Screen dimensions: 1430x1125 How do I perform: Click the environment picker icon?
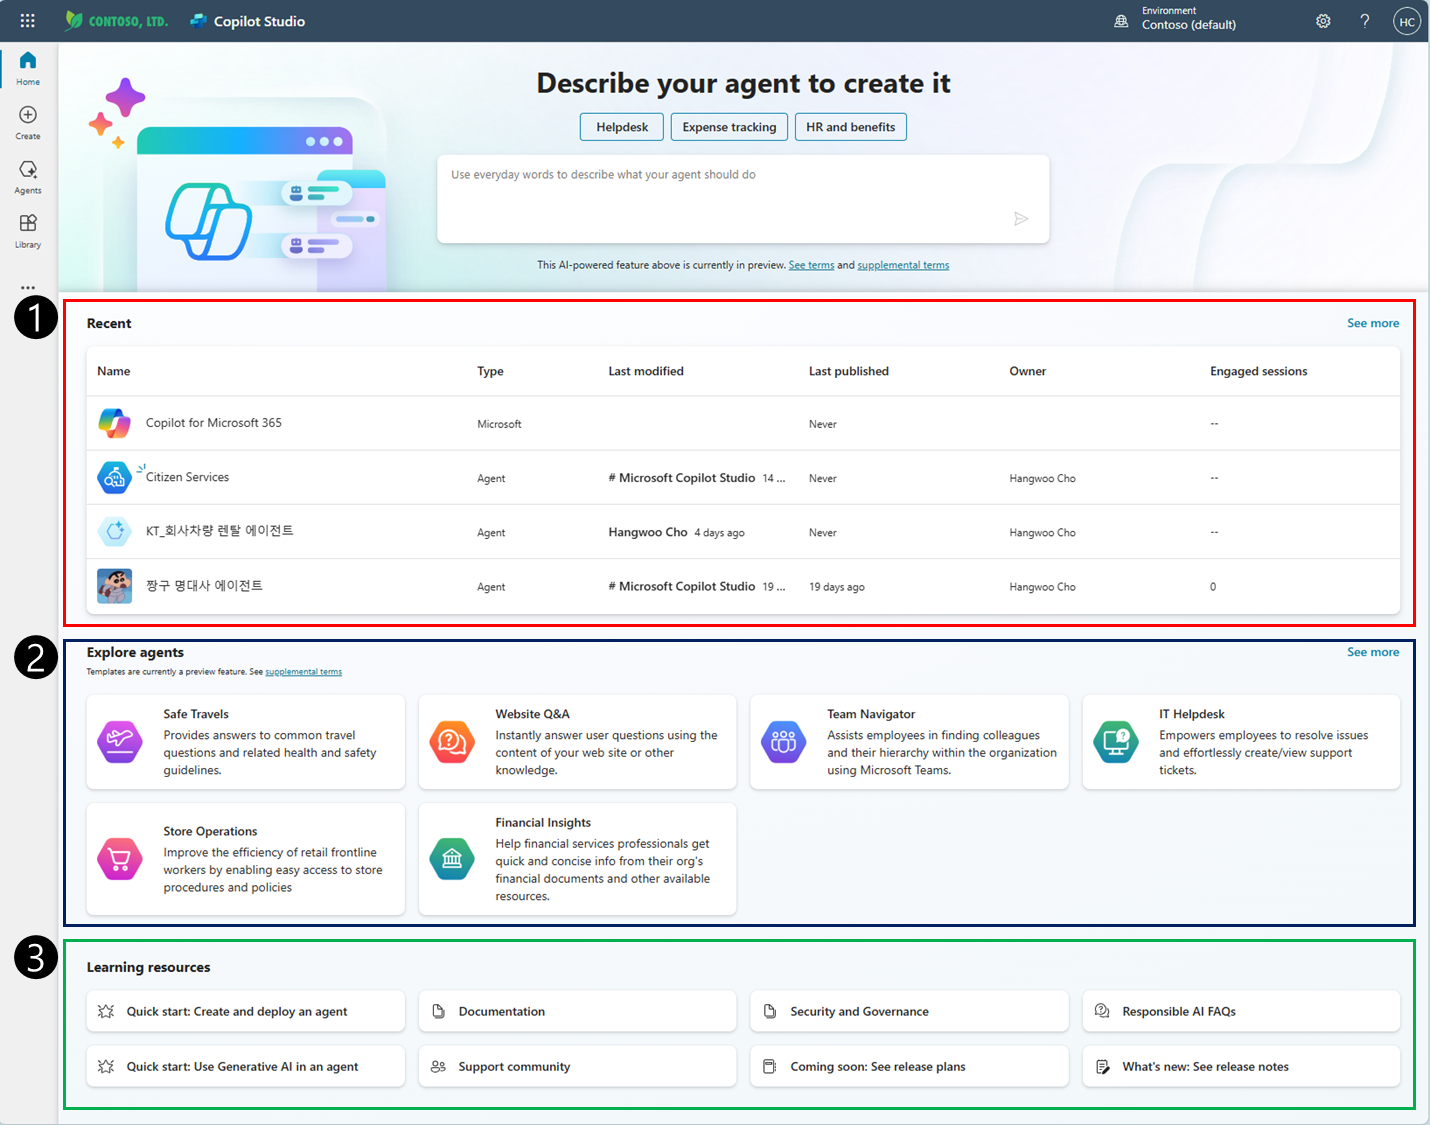point(1121,21)
